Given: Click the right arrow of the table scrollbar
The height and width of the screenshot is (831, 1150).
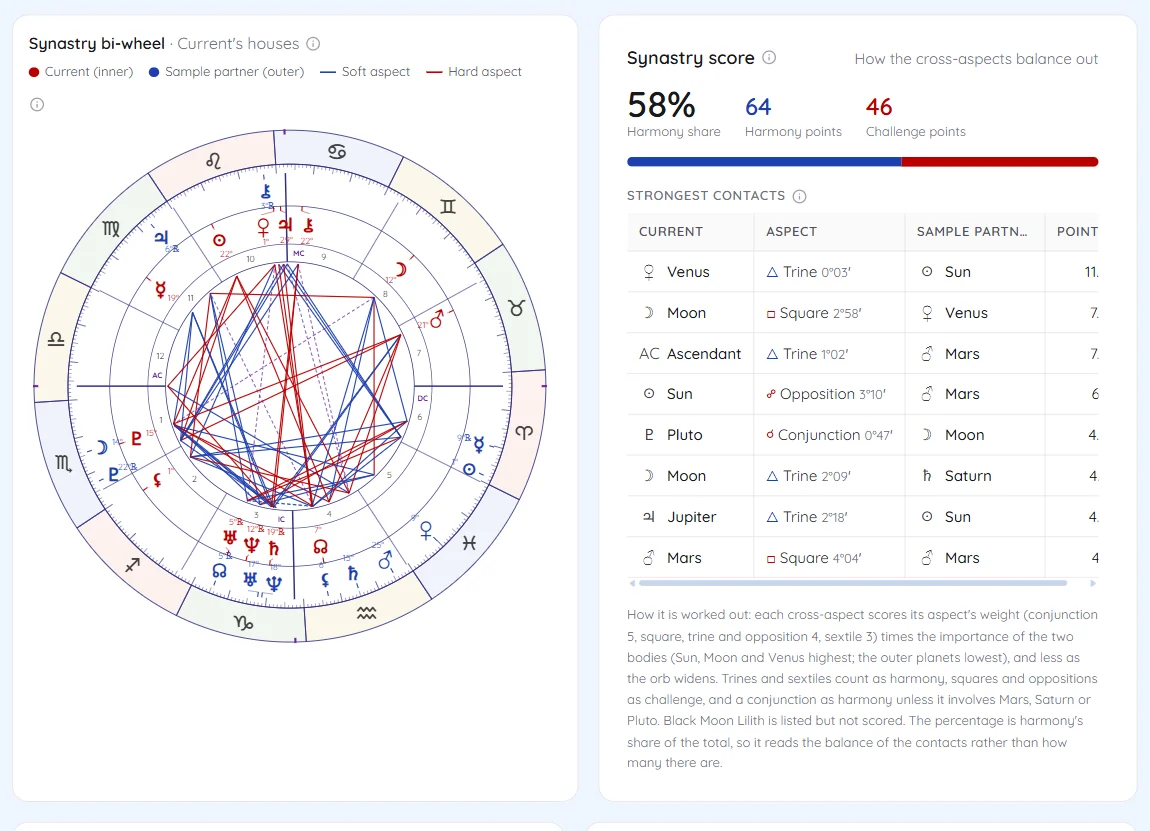Looking at the screenshot, I should coord(1093,583).
